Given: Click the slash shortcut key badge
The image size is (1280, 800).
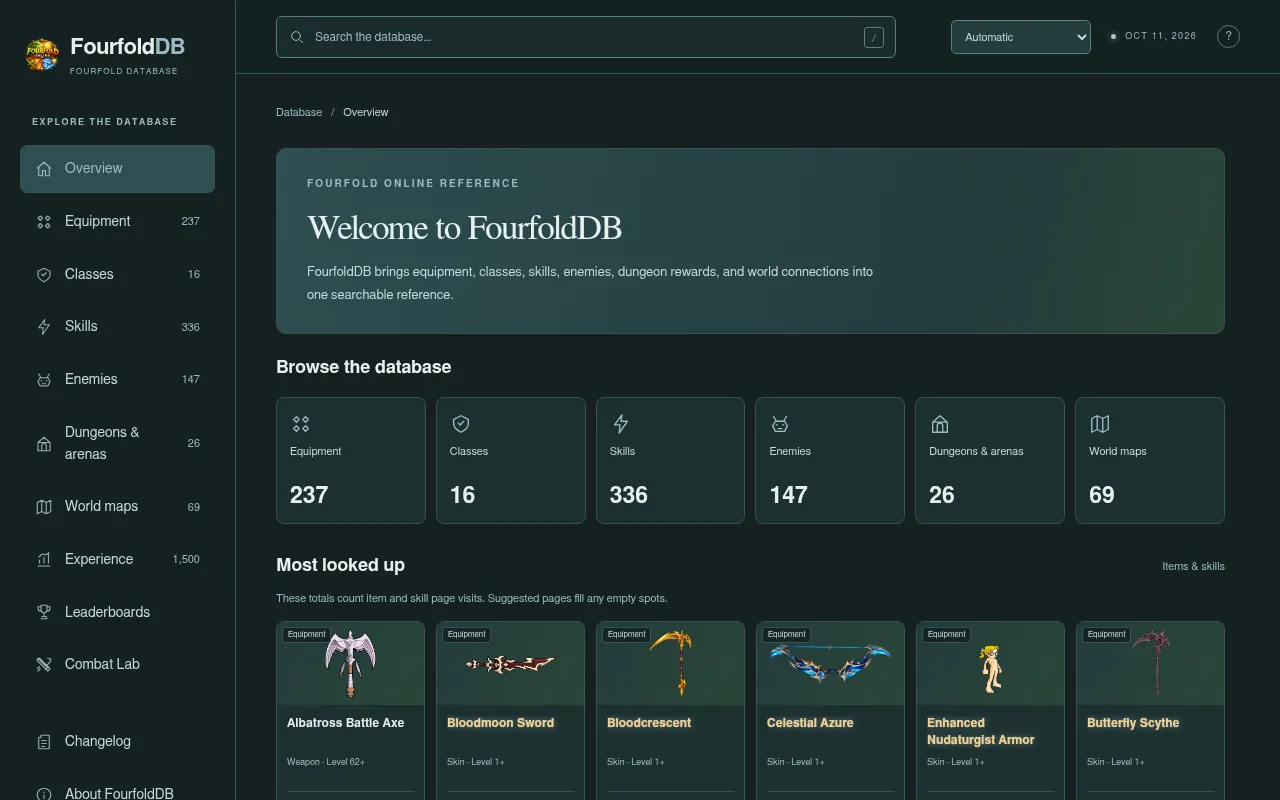Looking at the screenshot, I should click(874, 38).
